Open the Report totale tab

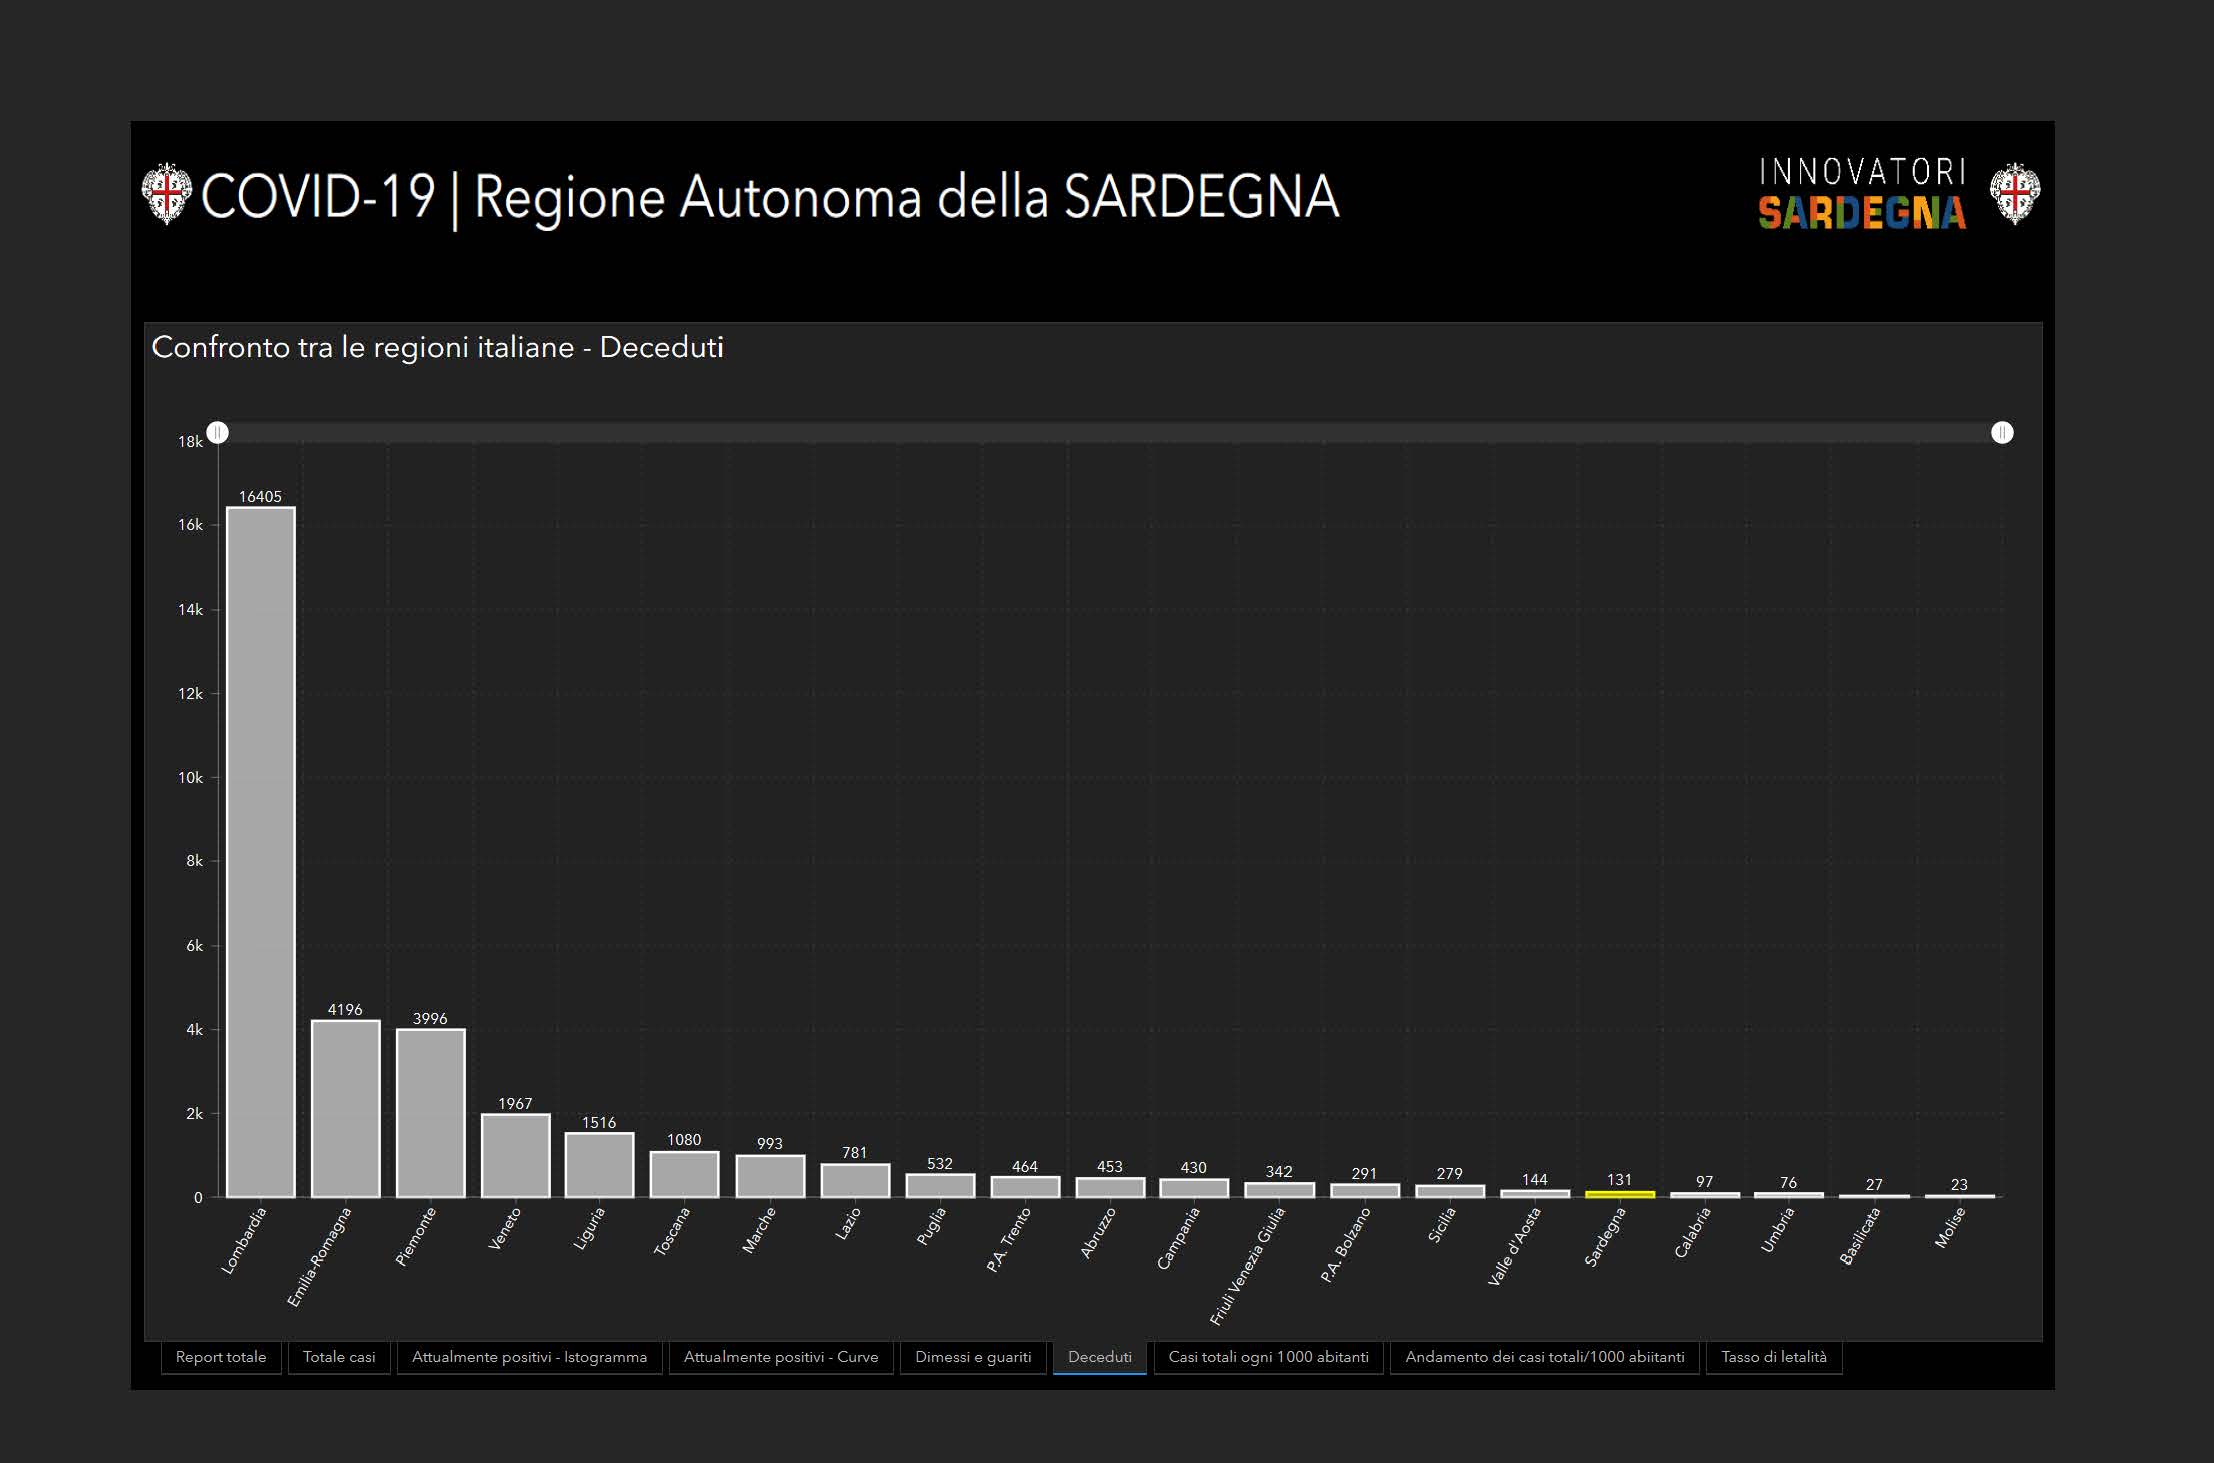(x=221, y=1357)
